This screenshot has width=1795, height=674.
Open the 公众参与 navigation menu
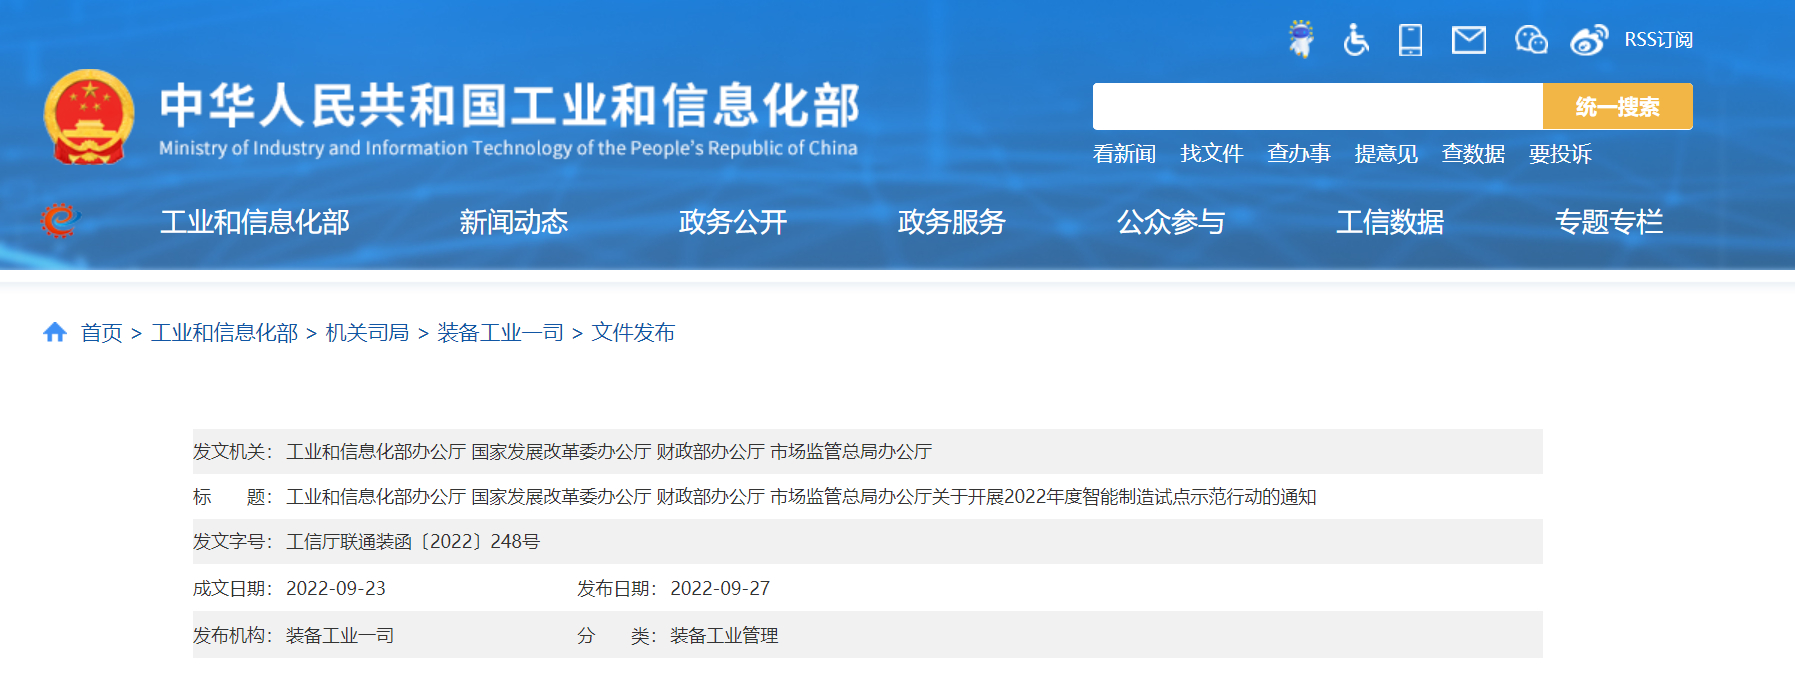(1170, 222)
